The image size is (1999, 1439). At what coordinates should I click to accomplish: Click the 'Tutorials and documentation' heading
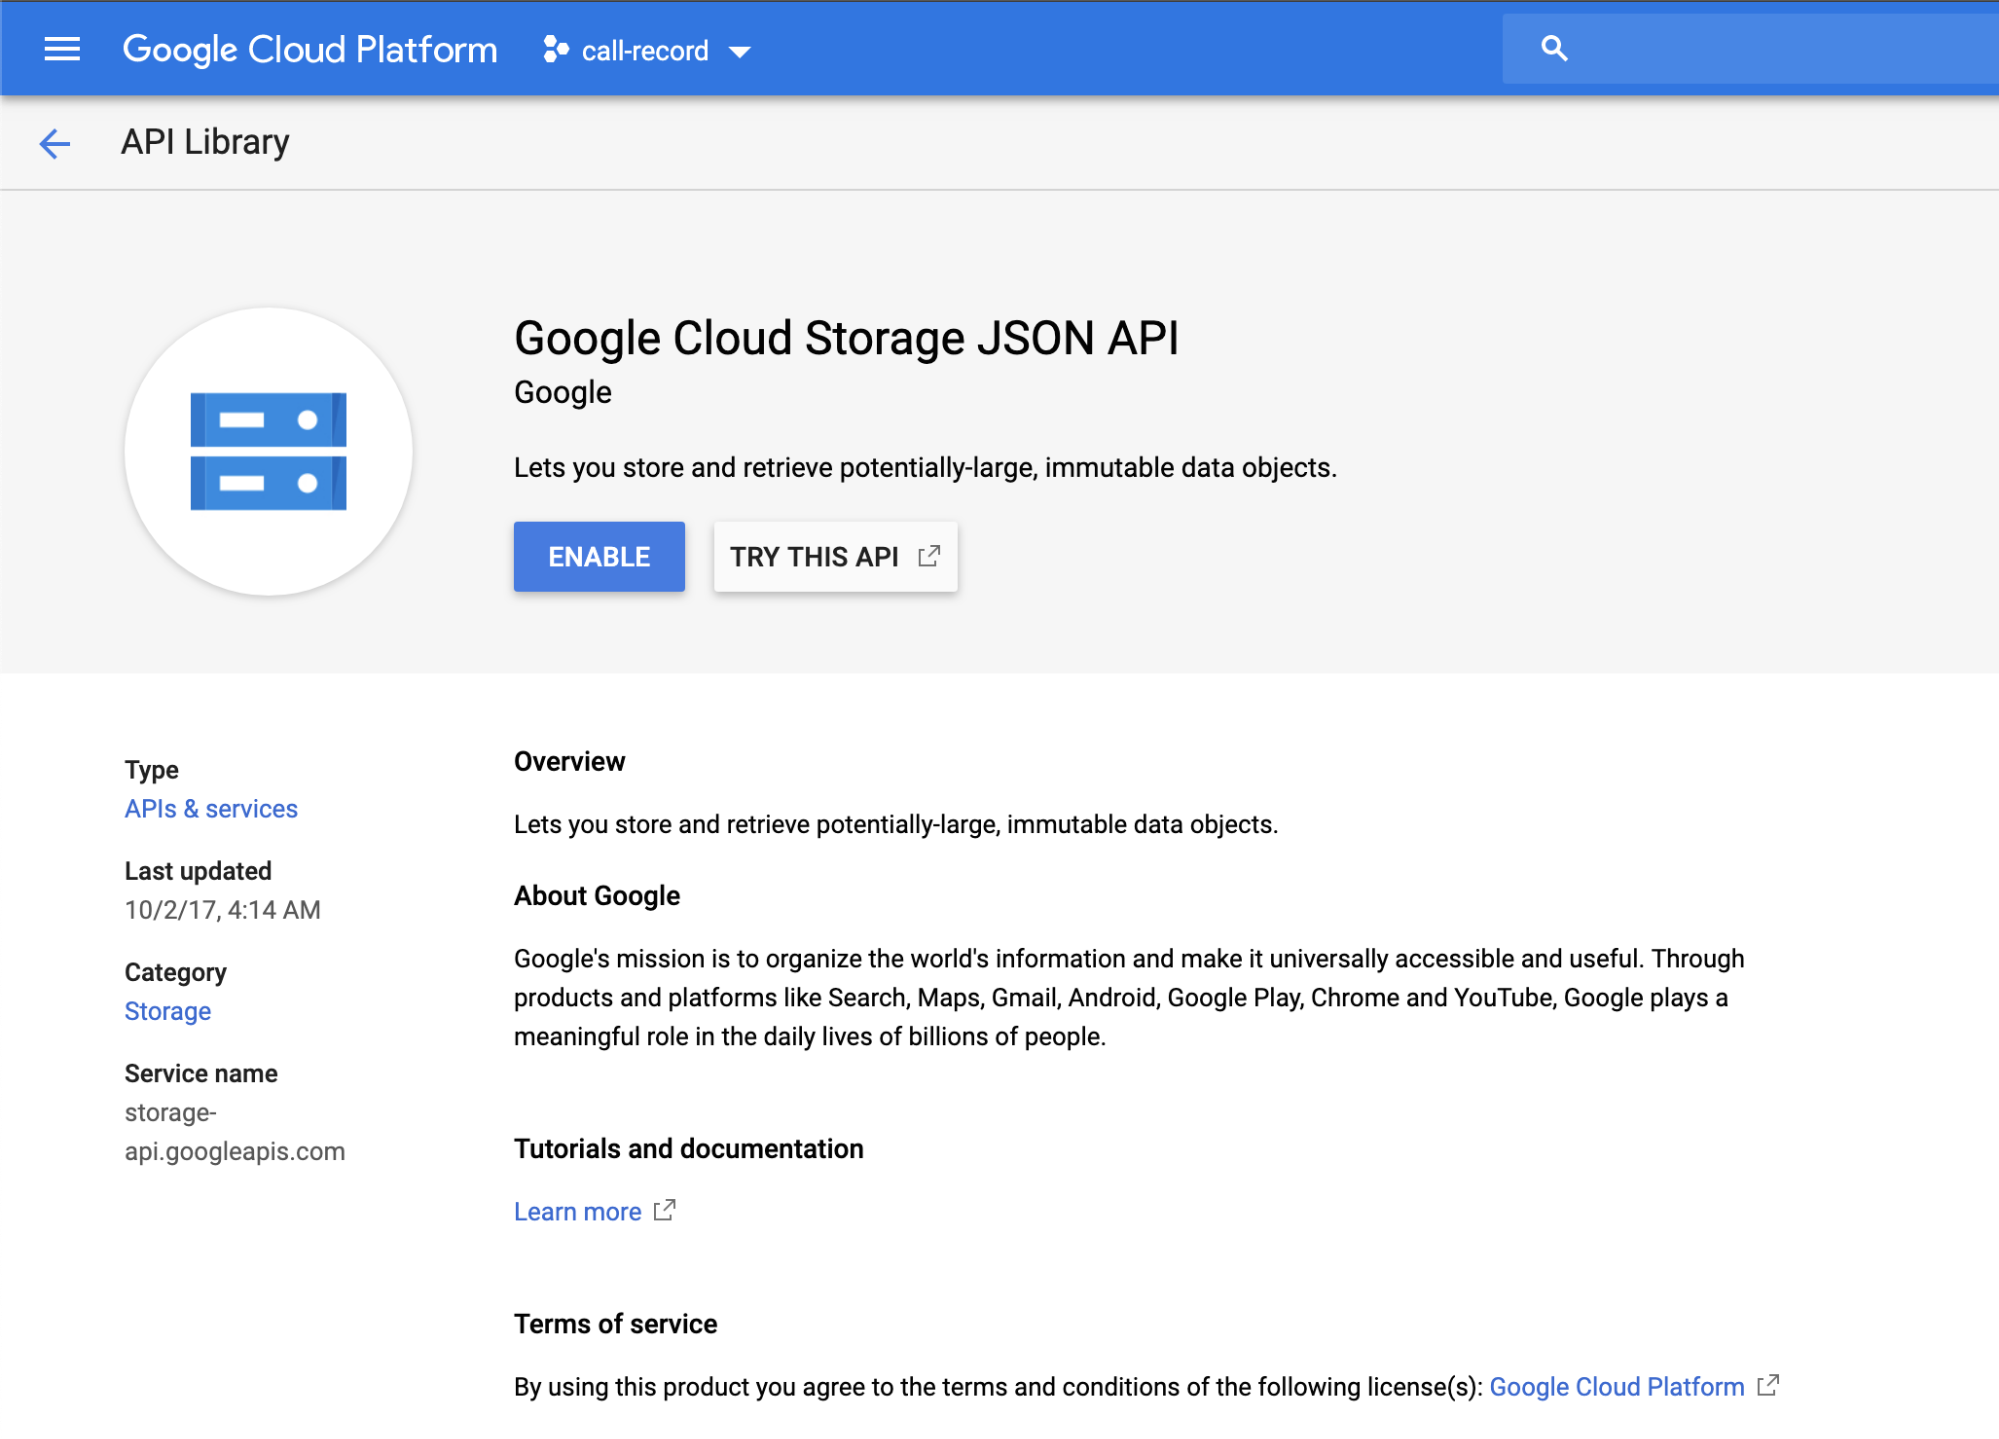[689, 1148]
